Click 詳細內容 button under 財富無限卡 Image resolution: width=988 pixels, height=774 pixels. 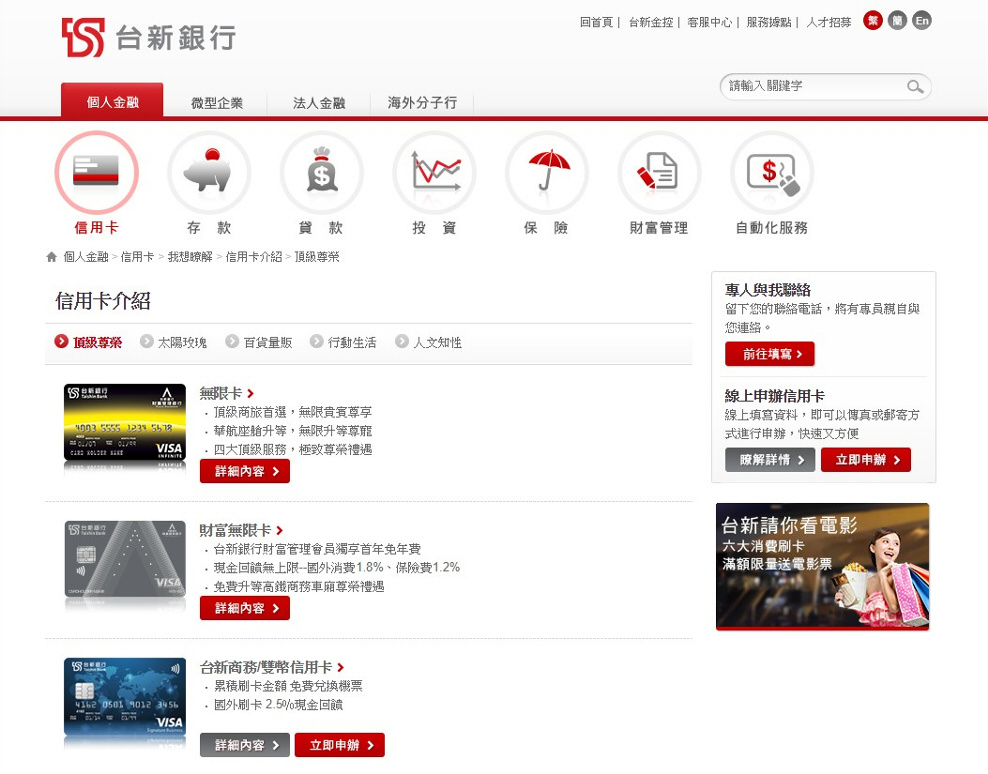245,608
